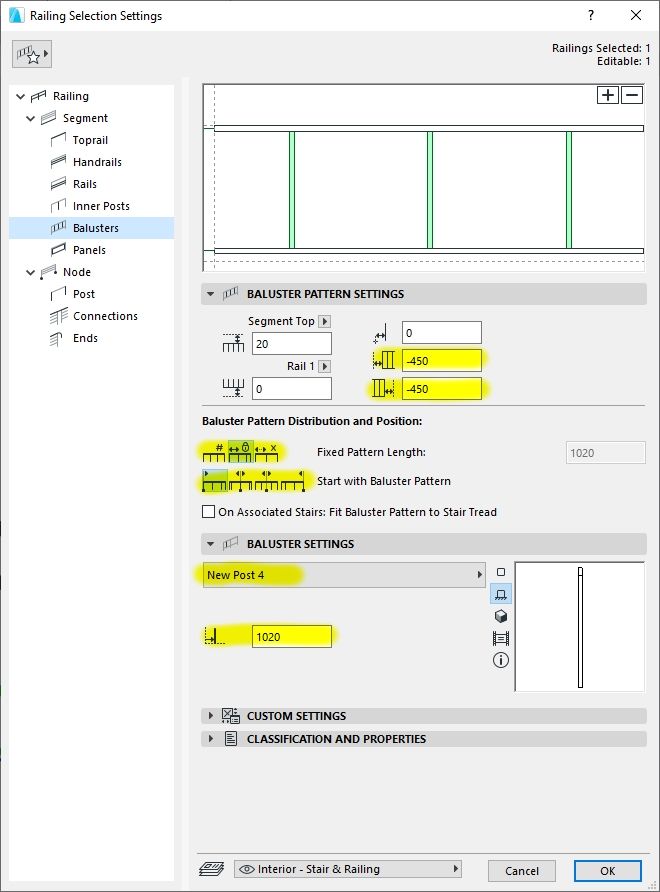Select Rails in the tree

coord(84,184)
